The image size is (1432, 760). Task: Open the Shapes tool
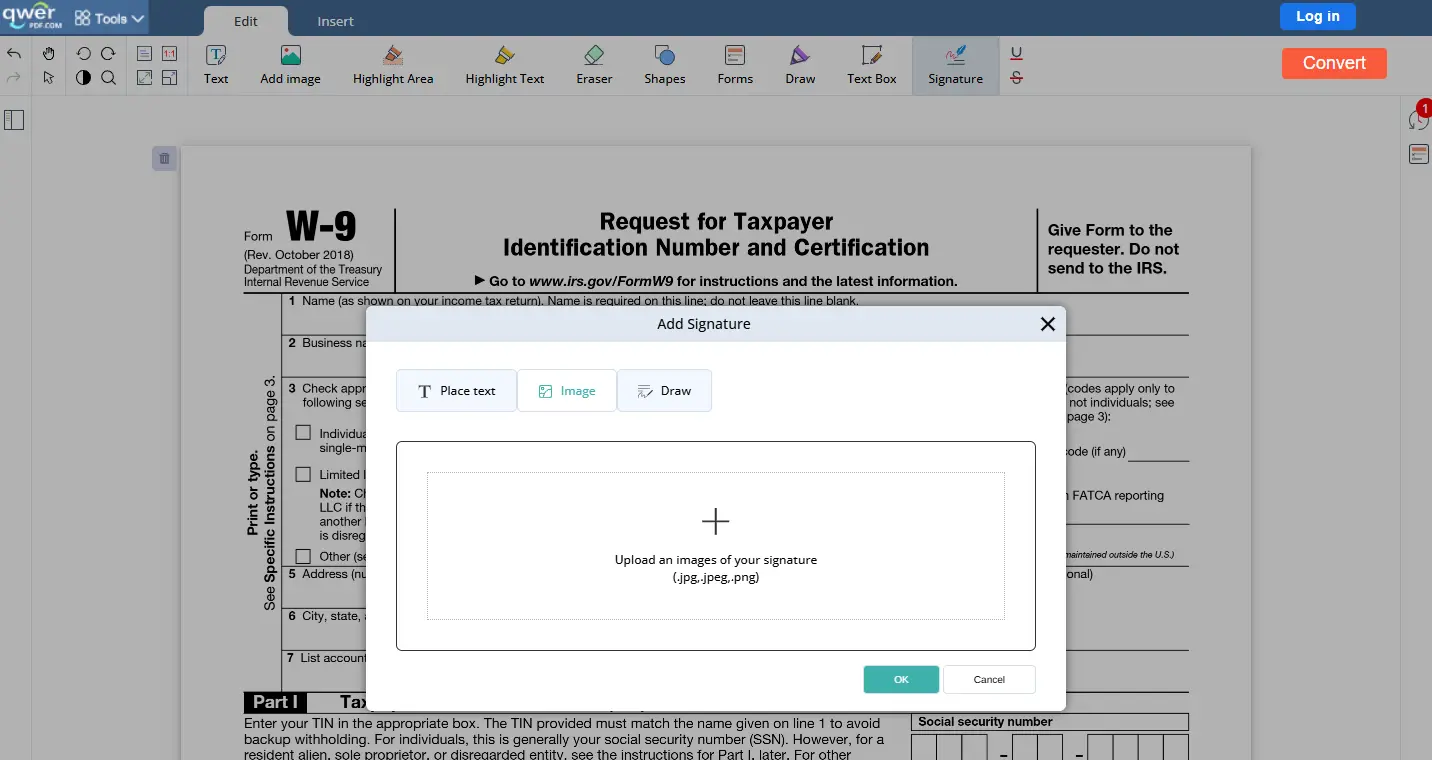(665, 66)
